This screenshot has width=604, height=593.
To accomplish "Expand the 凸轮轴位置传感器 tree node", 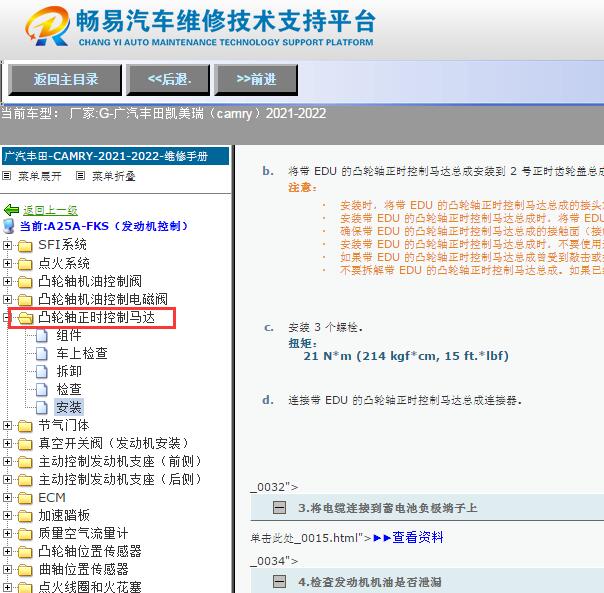I will [7, 551].
